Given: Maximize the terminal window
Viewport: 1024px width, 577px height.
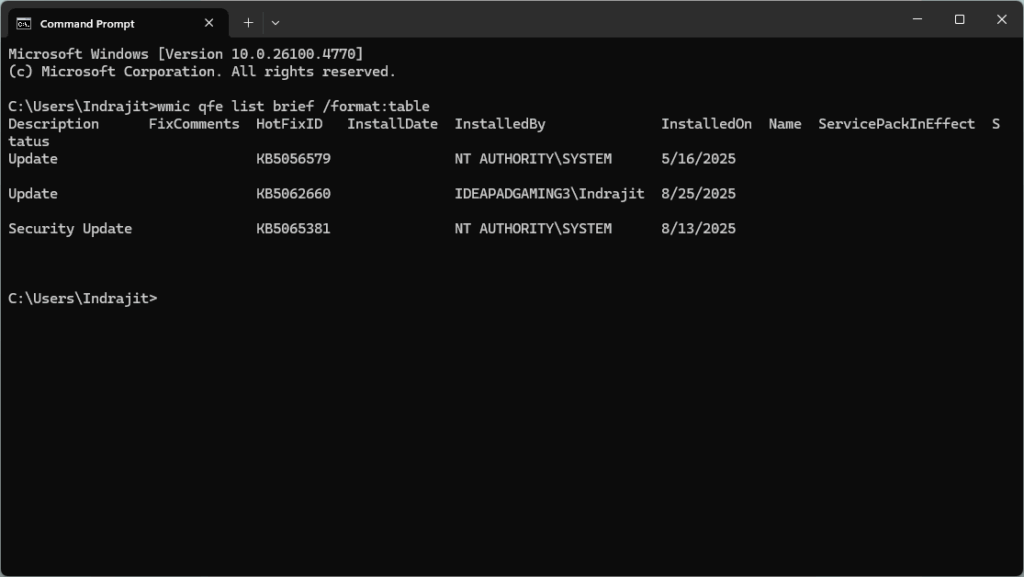Looking at the screenshot, I should pyautogui.click(x=959, y=20).
